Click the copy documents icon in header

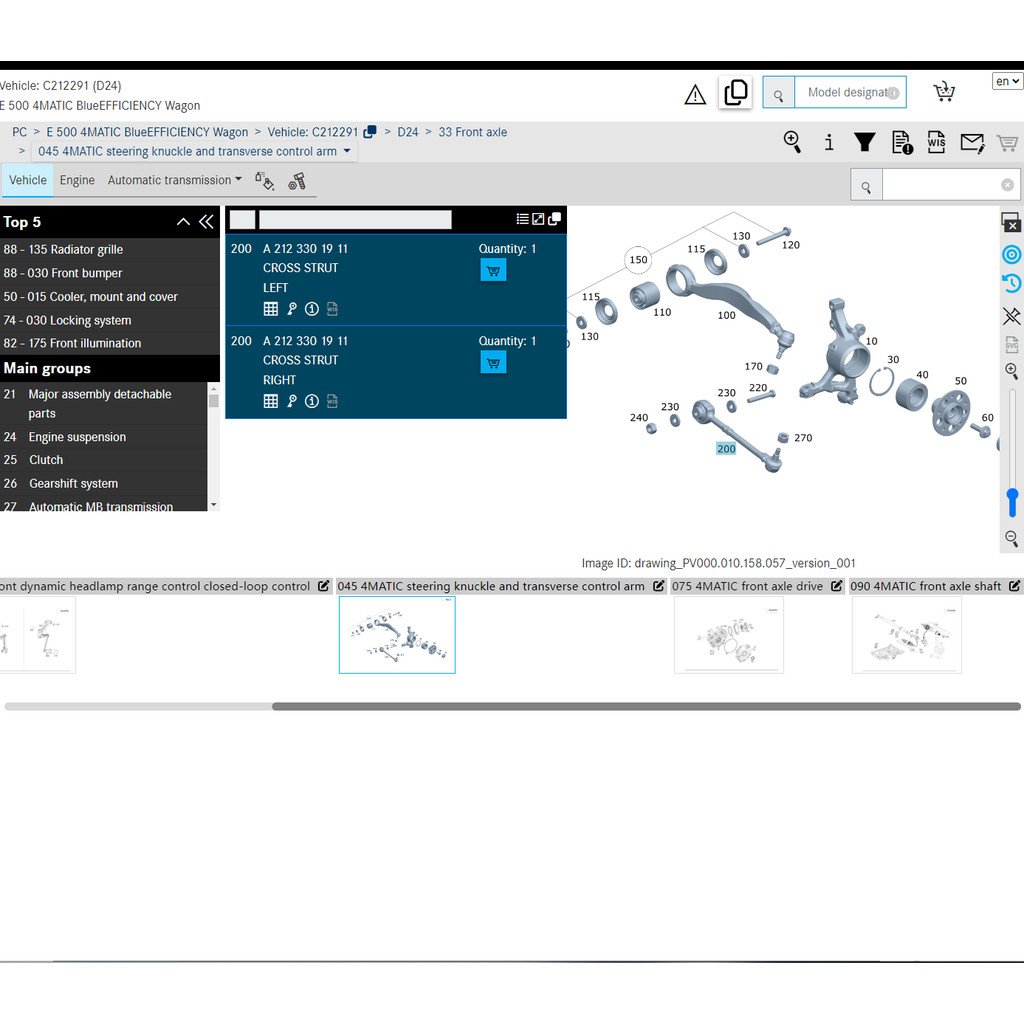pyautogui.click(x=735, y=92)
